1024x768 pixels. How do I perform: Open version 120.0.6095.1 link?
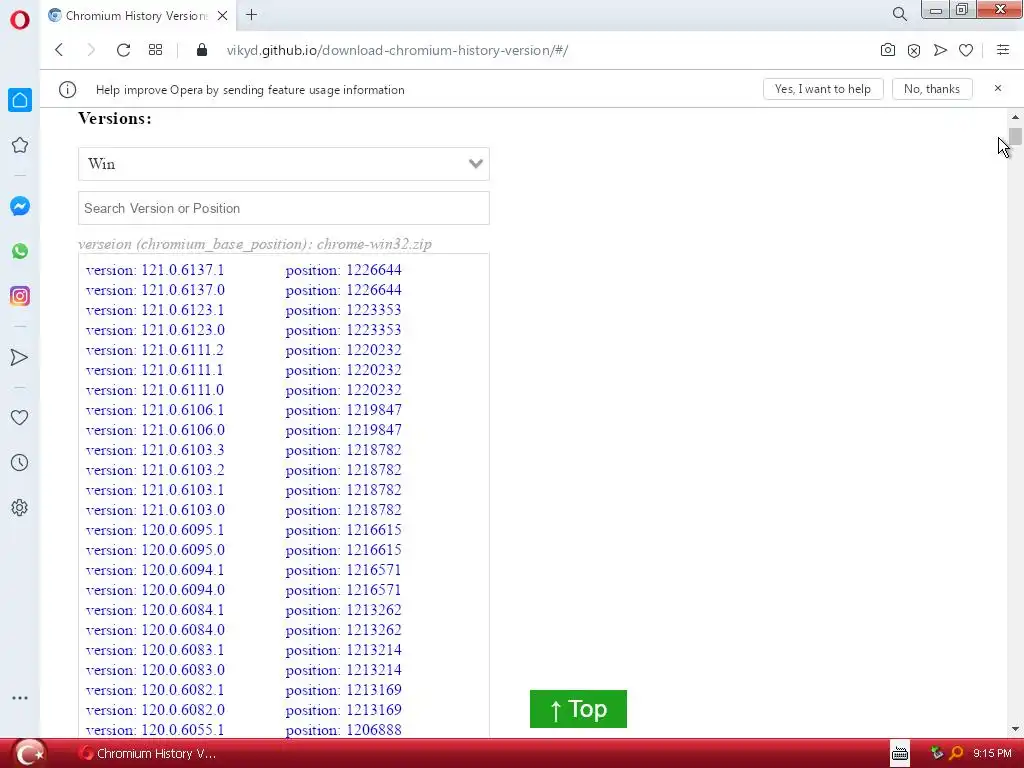155,530
